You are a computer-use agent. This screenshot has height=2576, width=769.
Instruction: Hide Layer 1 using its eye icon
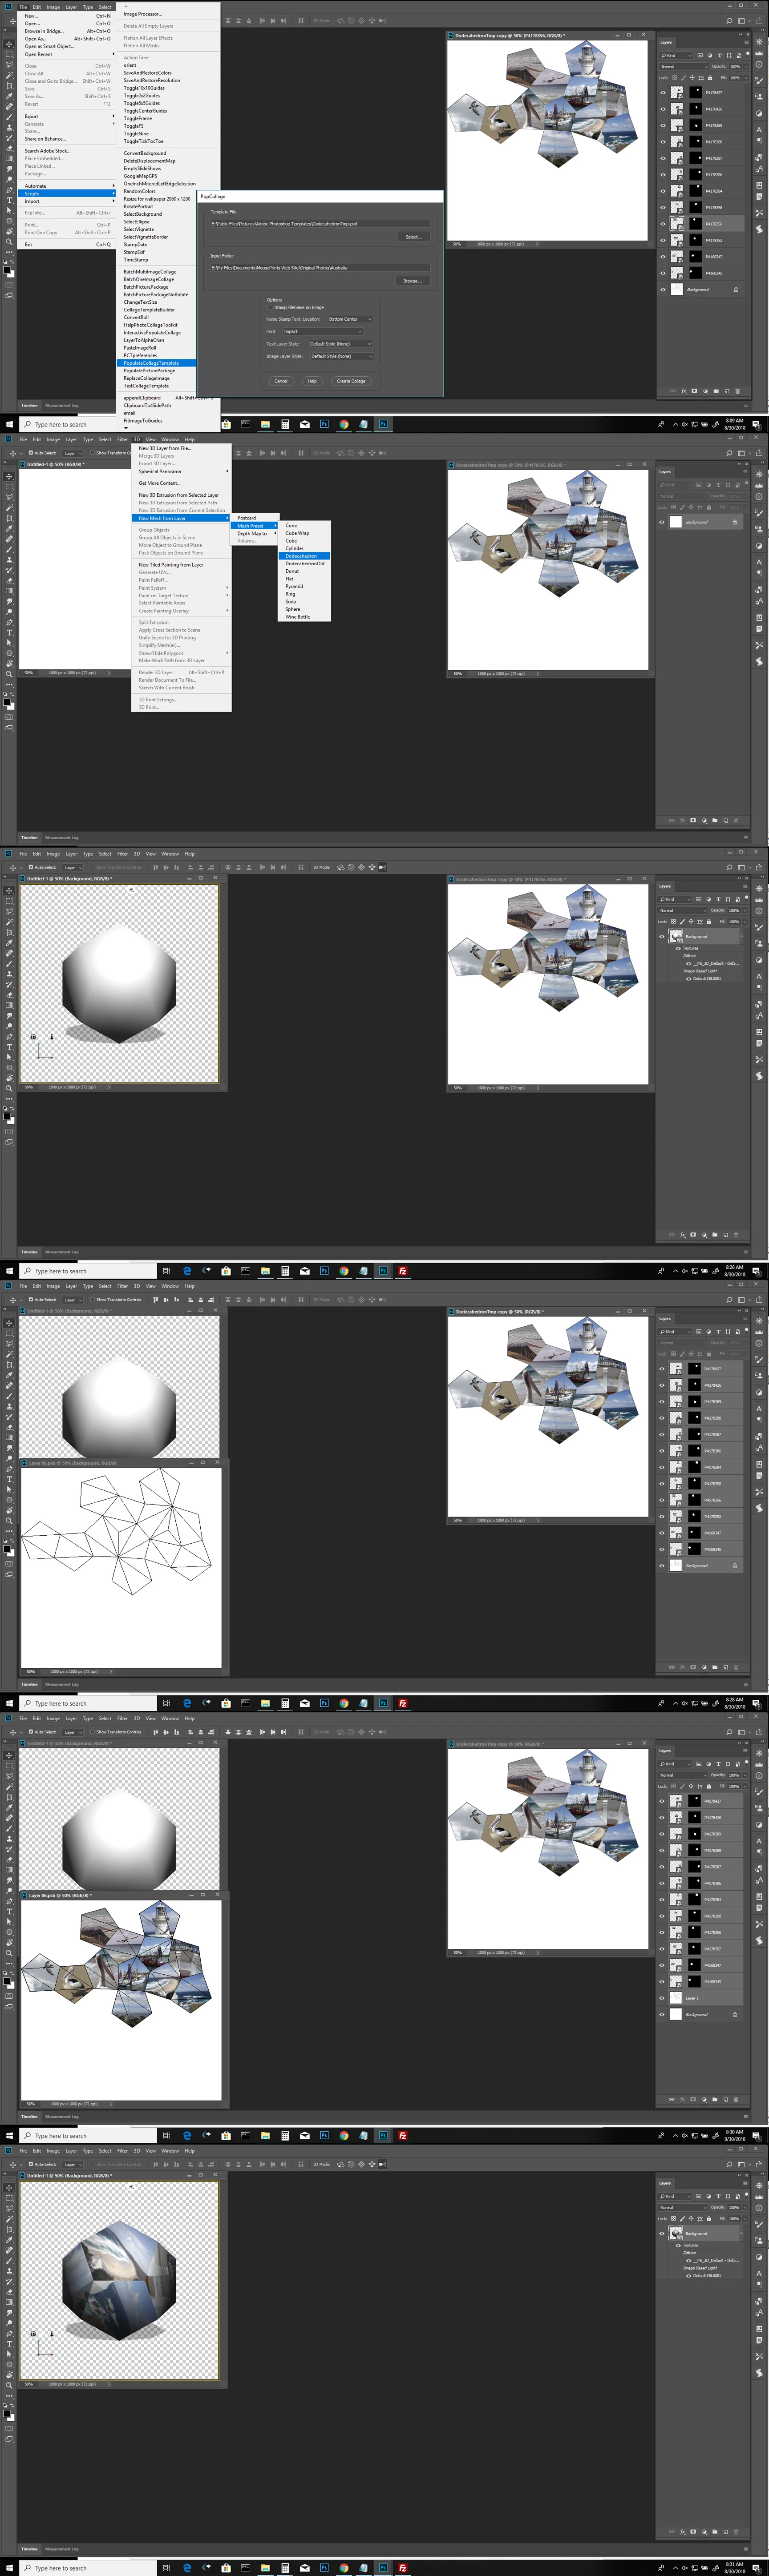[662, 1998]
